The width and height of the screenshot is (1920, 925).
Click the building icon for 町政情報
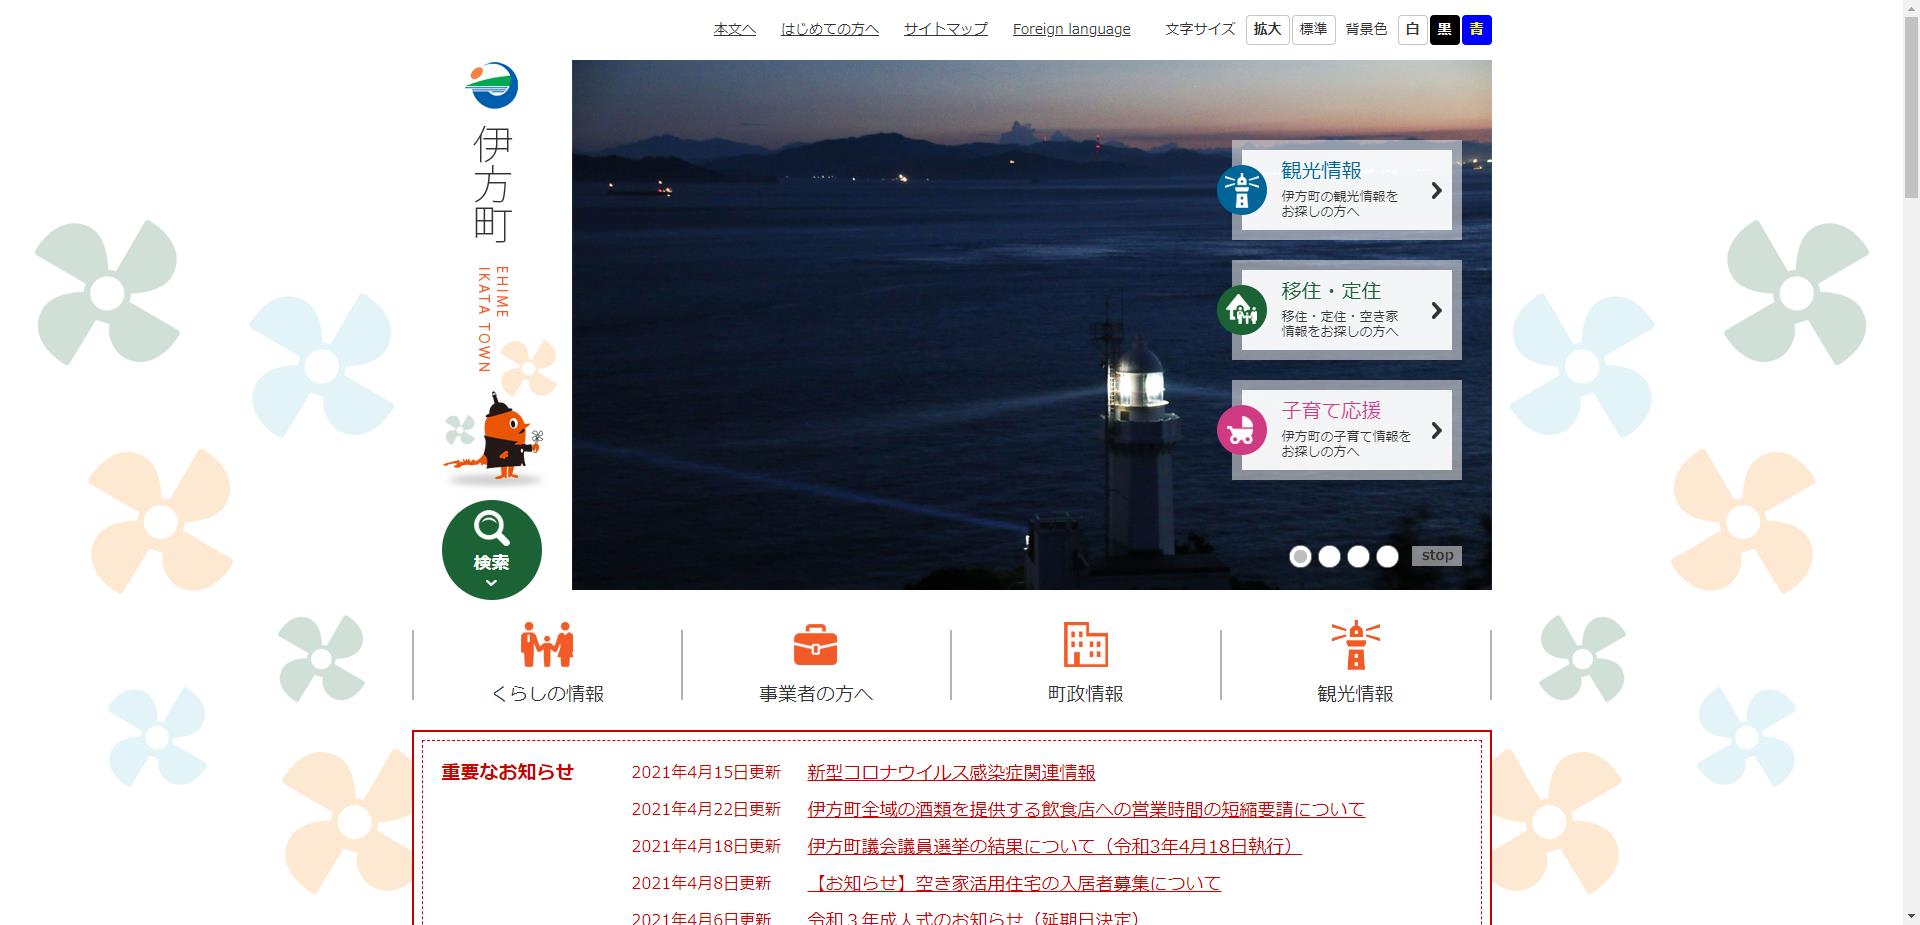pyautogui.click(x=1085, y=645)
